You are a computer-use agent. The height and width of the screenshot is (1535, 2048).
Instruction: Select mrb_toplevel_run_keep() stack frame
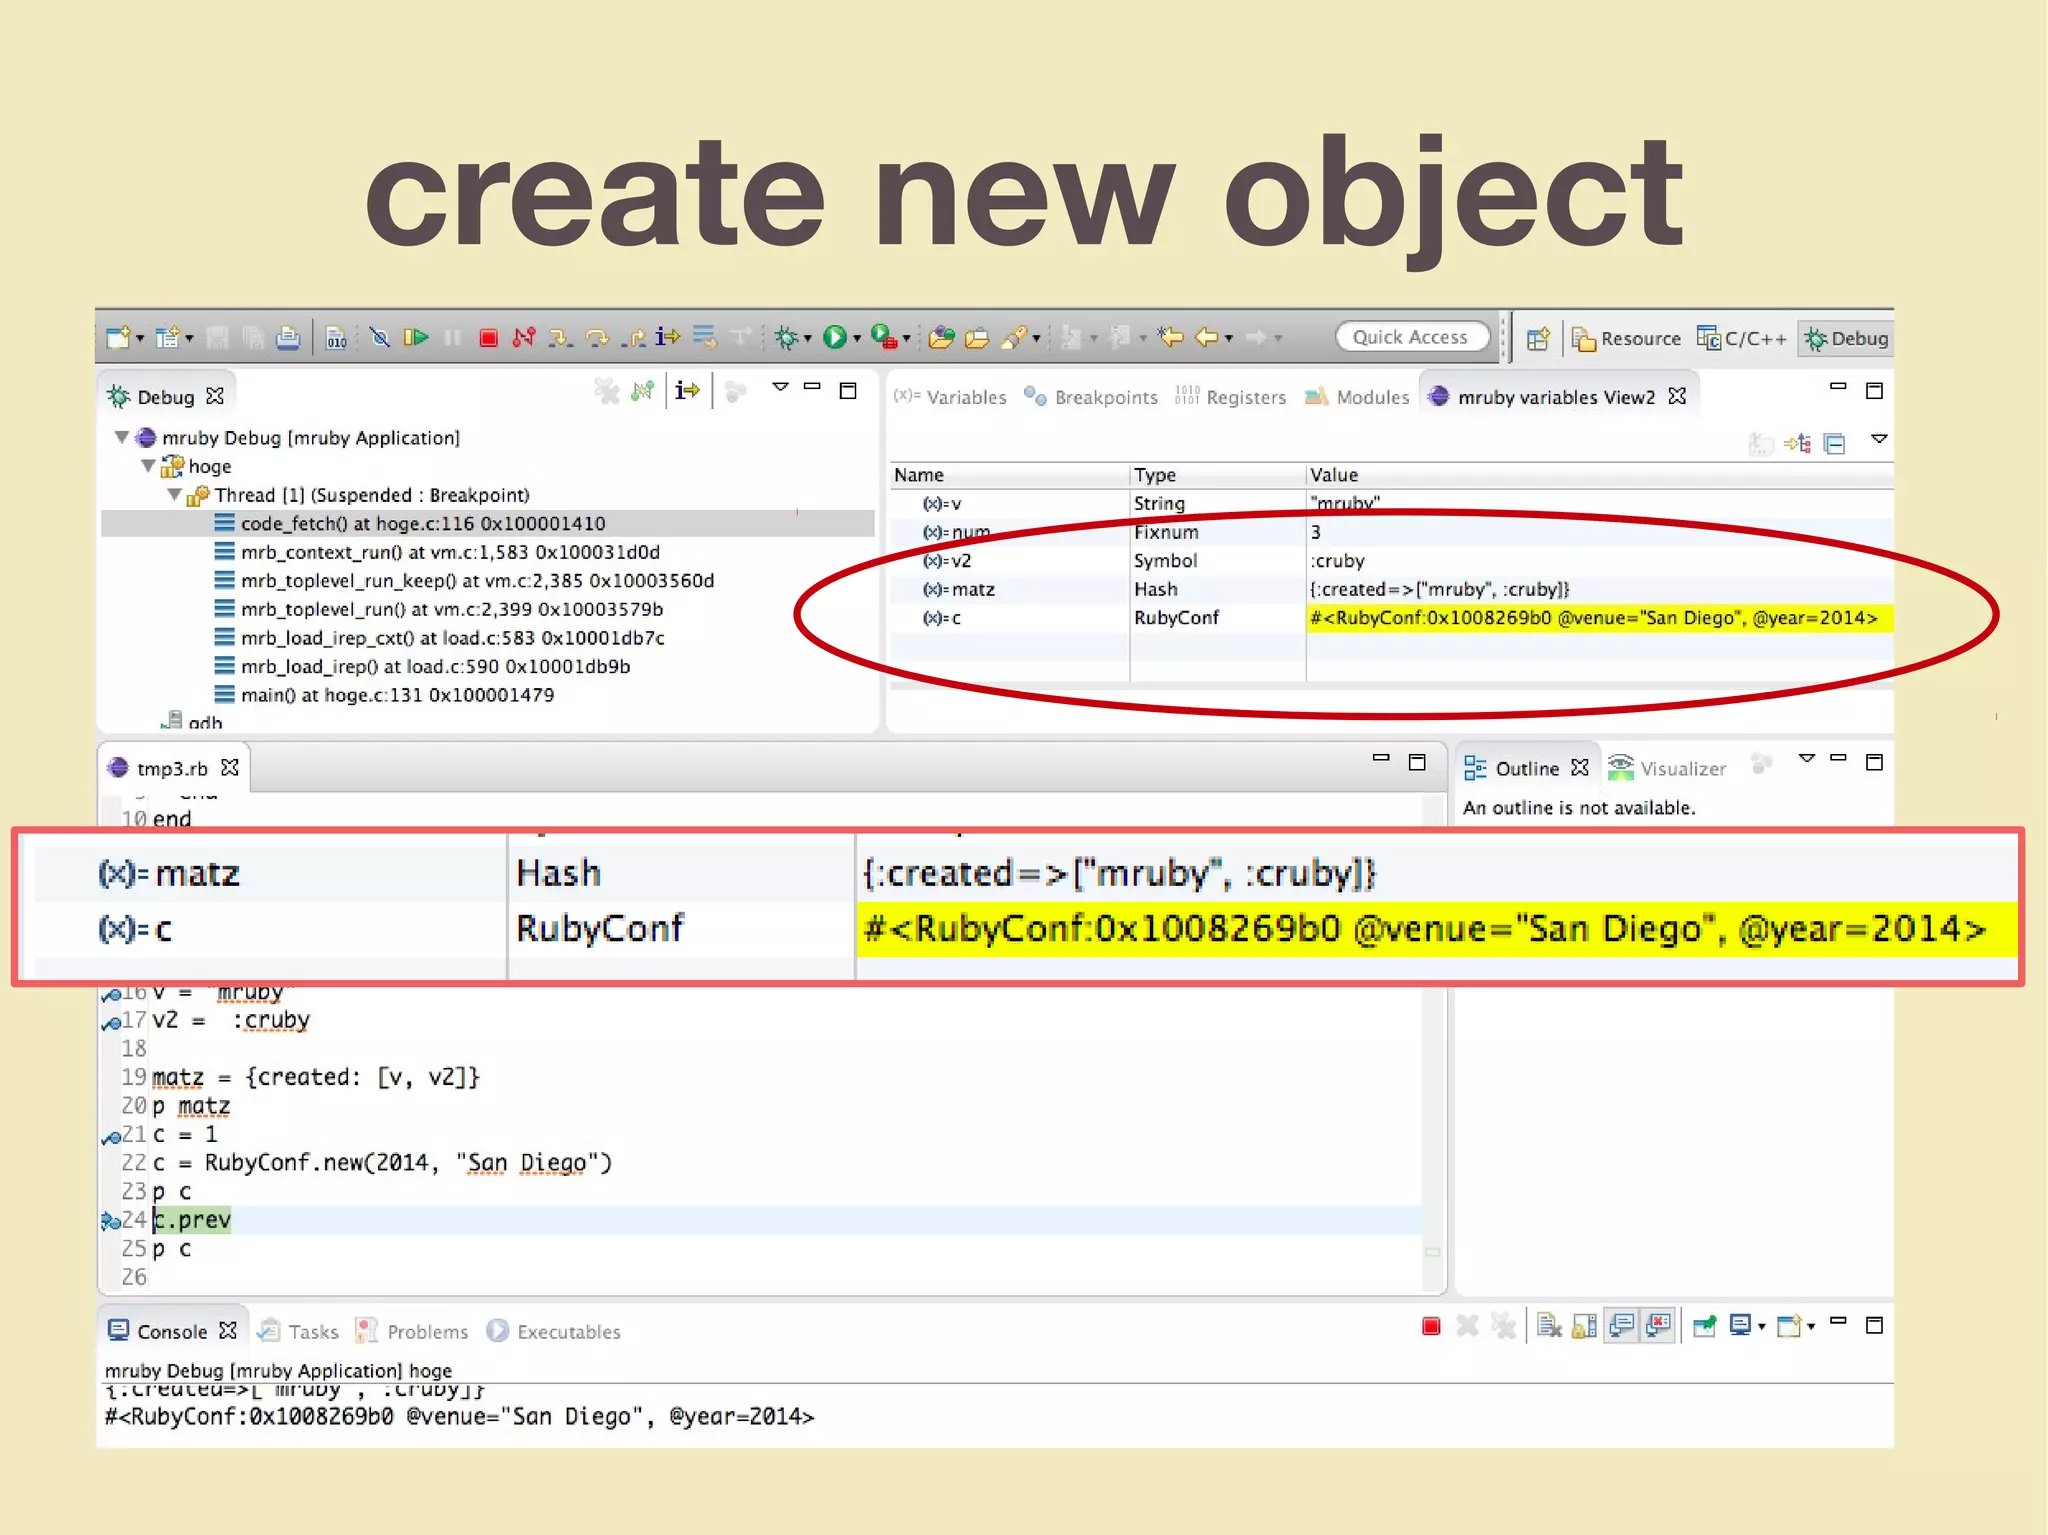click(477, 580)
